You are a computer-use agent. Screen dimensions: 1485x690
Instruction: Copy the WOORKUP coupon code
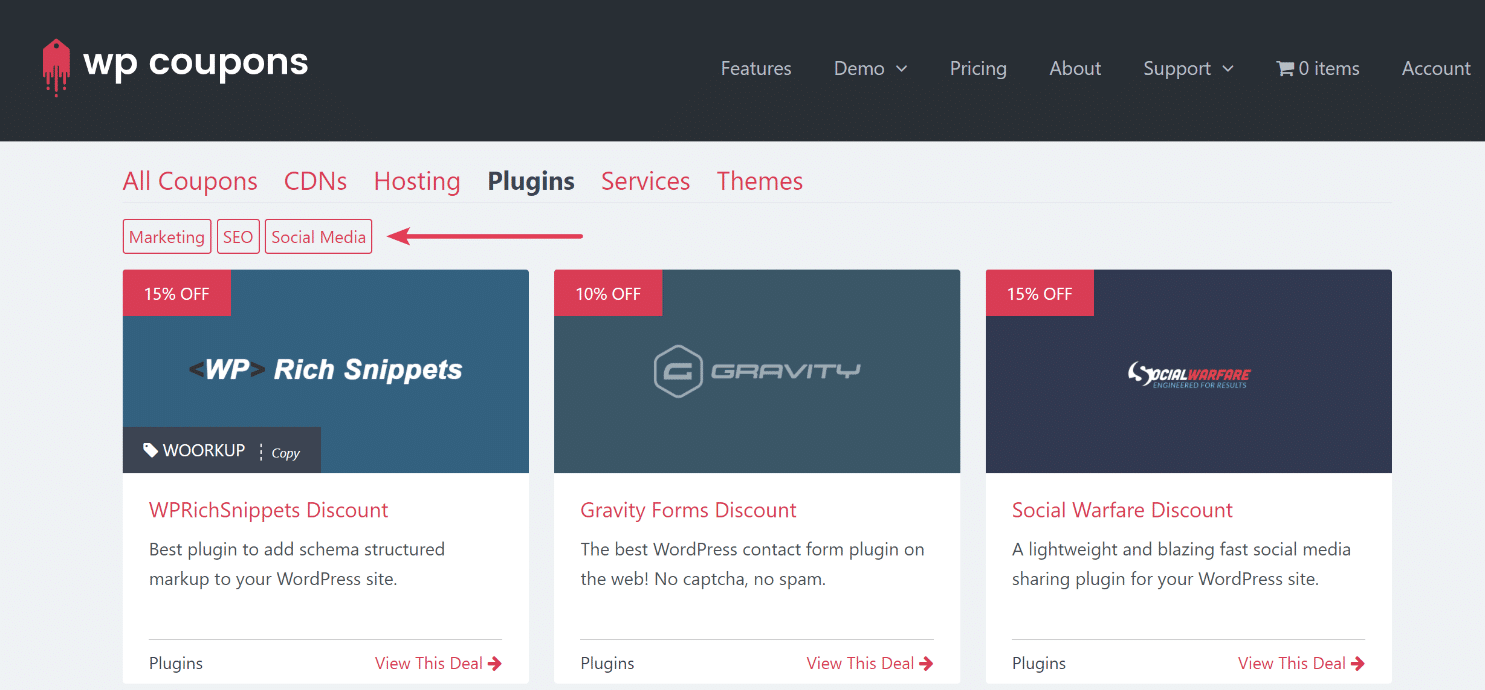tap(285, 453)
